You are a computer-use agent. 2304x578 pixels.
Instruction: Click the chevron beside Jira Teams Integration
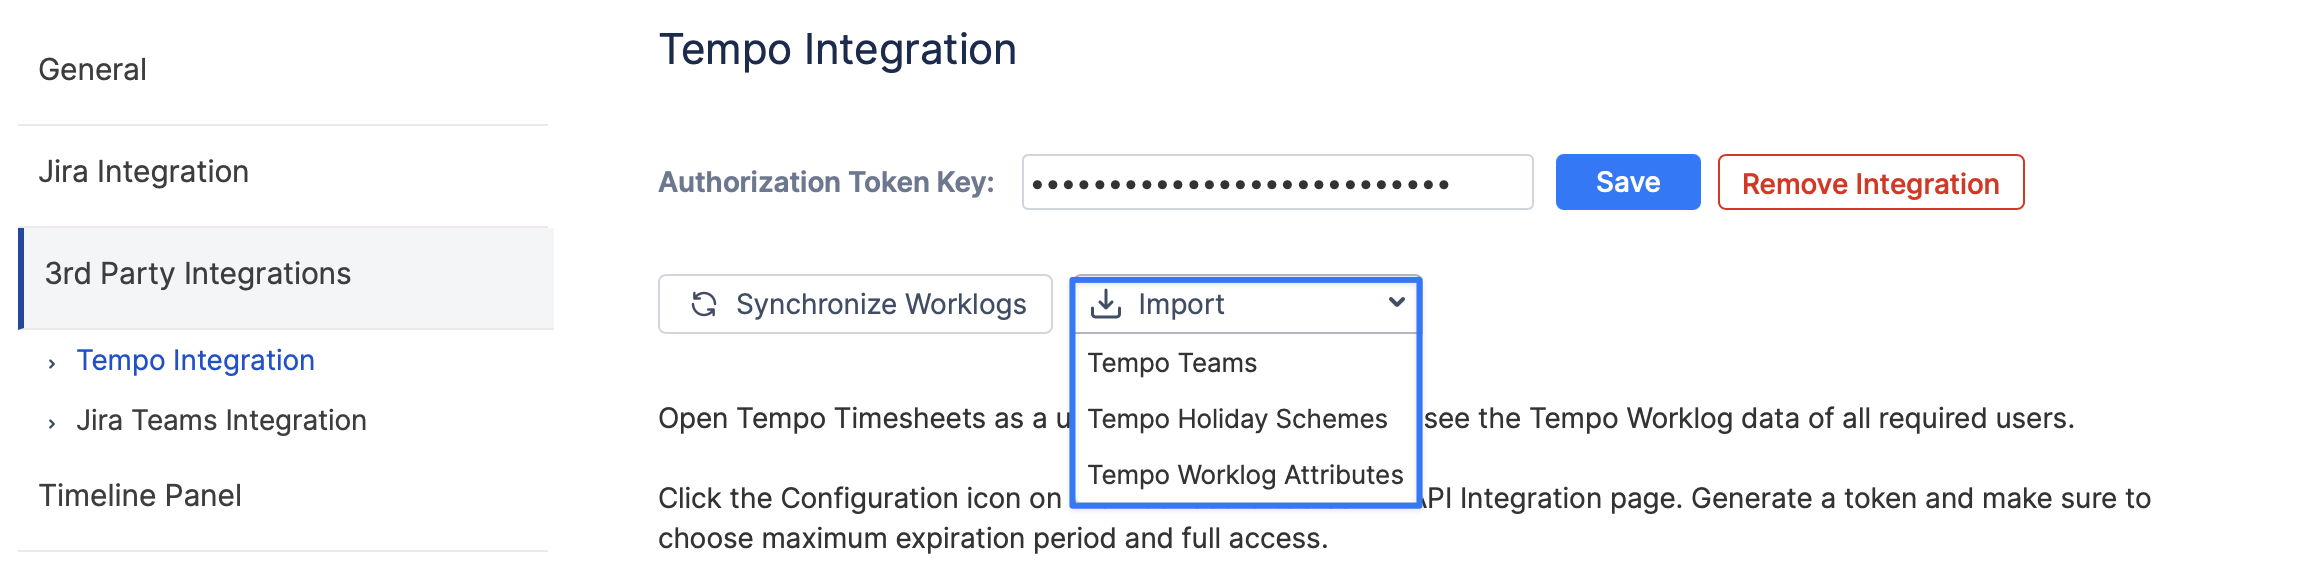point(52,423)
